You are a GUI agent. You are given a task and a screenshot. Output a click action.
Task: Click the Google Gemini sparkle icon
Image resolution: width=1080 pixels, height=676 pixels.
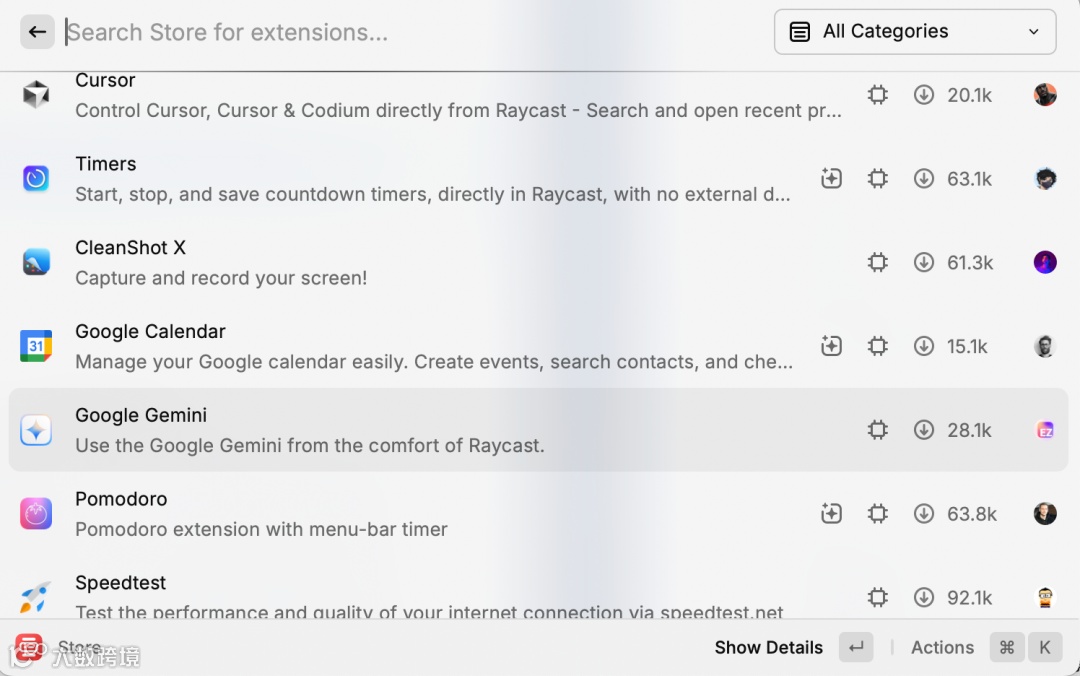click(x=36, y=430)
